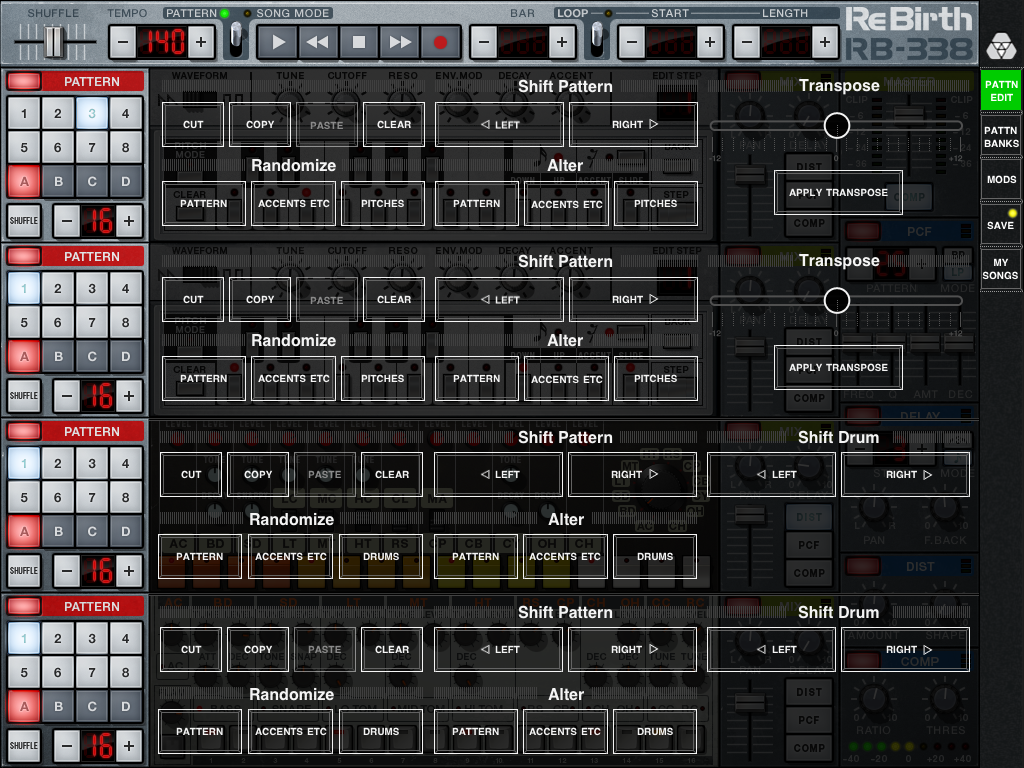
Task: Activate the red Record button
Action: [440, 42]
